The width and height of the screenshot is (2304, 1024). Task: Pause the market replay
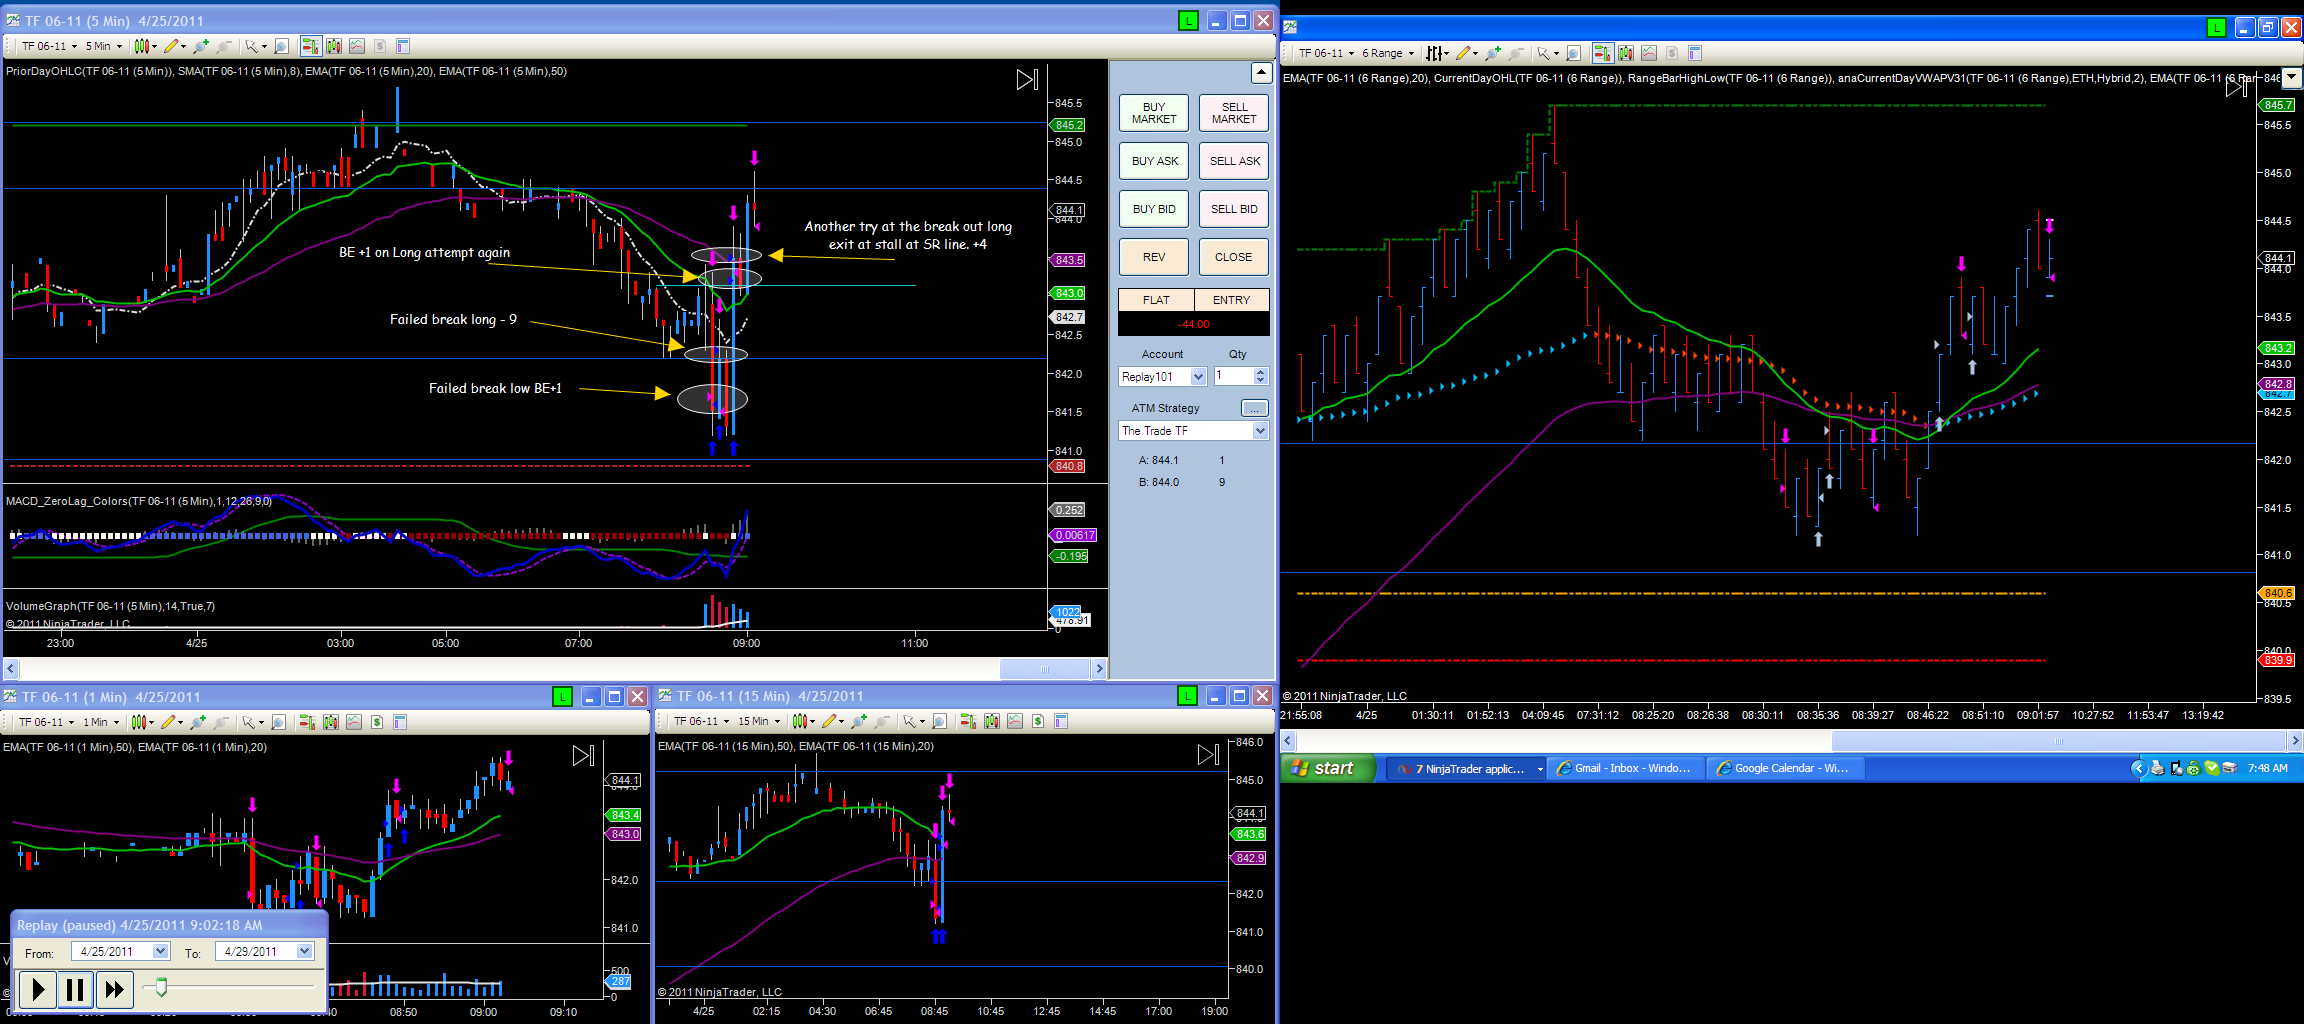(75, 990)
